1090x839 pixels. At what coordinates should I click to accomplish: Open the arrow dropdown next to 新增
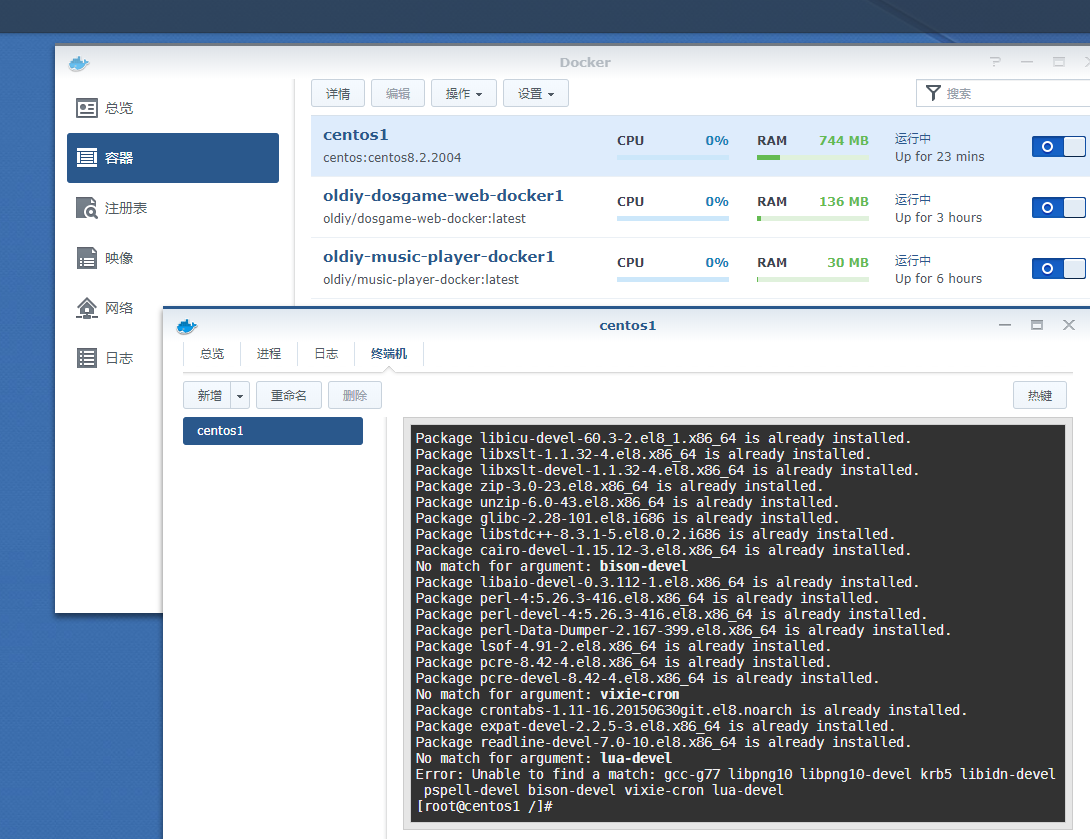click(240, 396)
